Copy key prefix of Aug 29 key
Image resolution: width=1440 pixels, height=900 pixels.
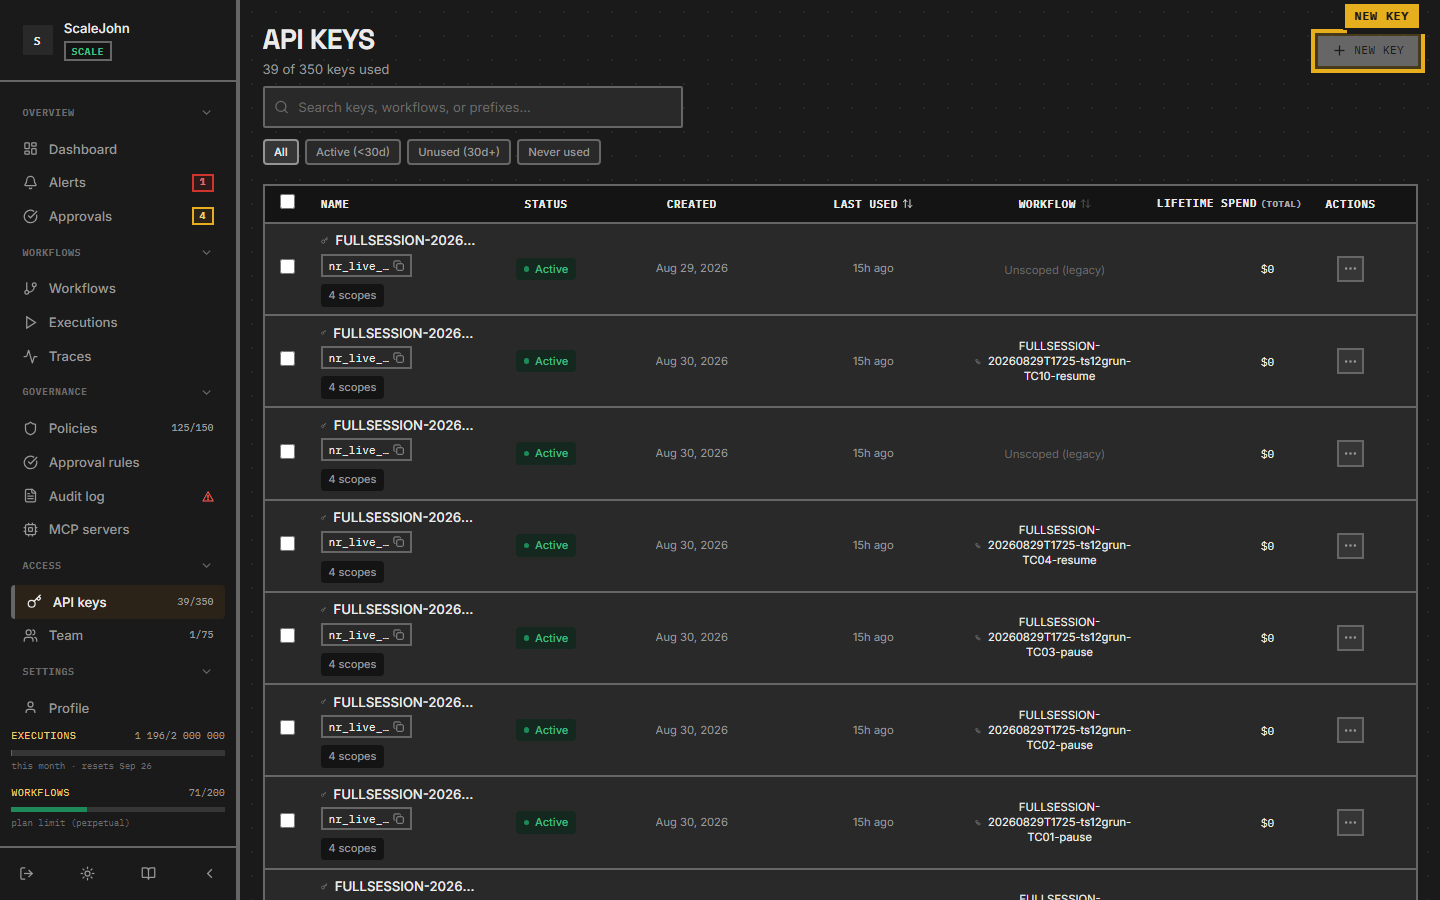click(399, 266)
